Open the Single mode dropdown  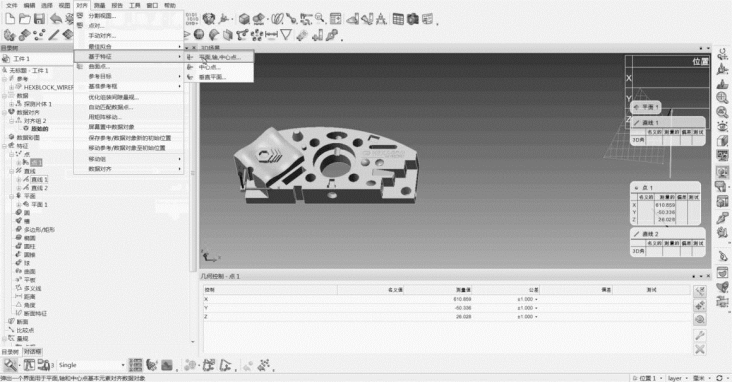click(123, 365)
